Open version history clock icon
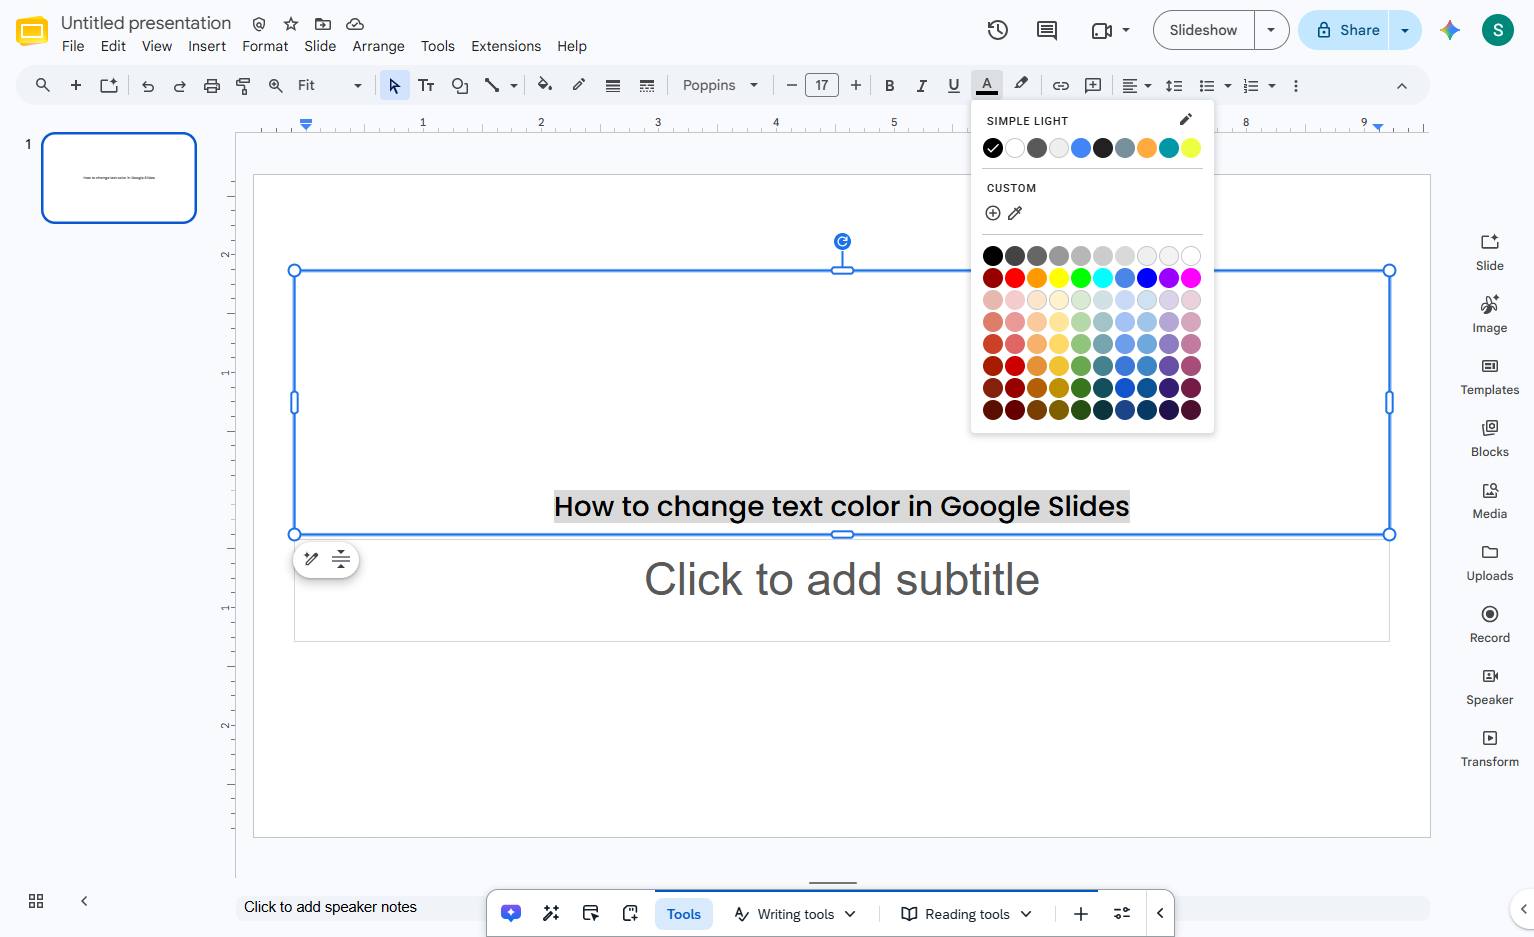Viewport: 1534px width, 937px height. (997, 30)
